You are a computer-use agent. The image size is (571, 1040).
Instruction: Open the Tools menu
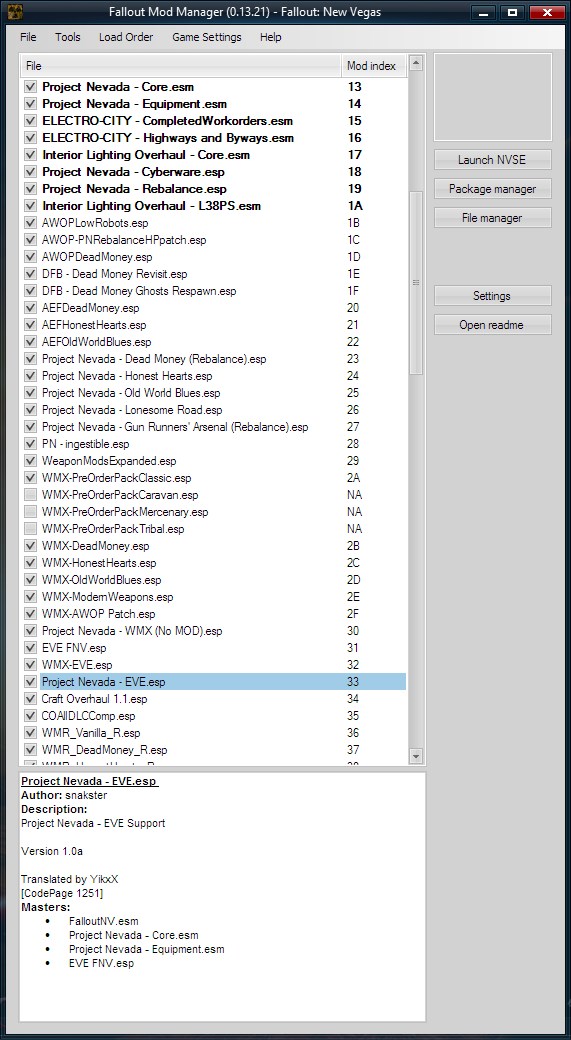pyautogui.click(x=68, y=37)
